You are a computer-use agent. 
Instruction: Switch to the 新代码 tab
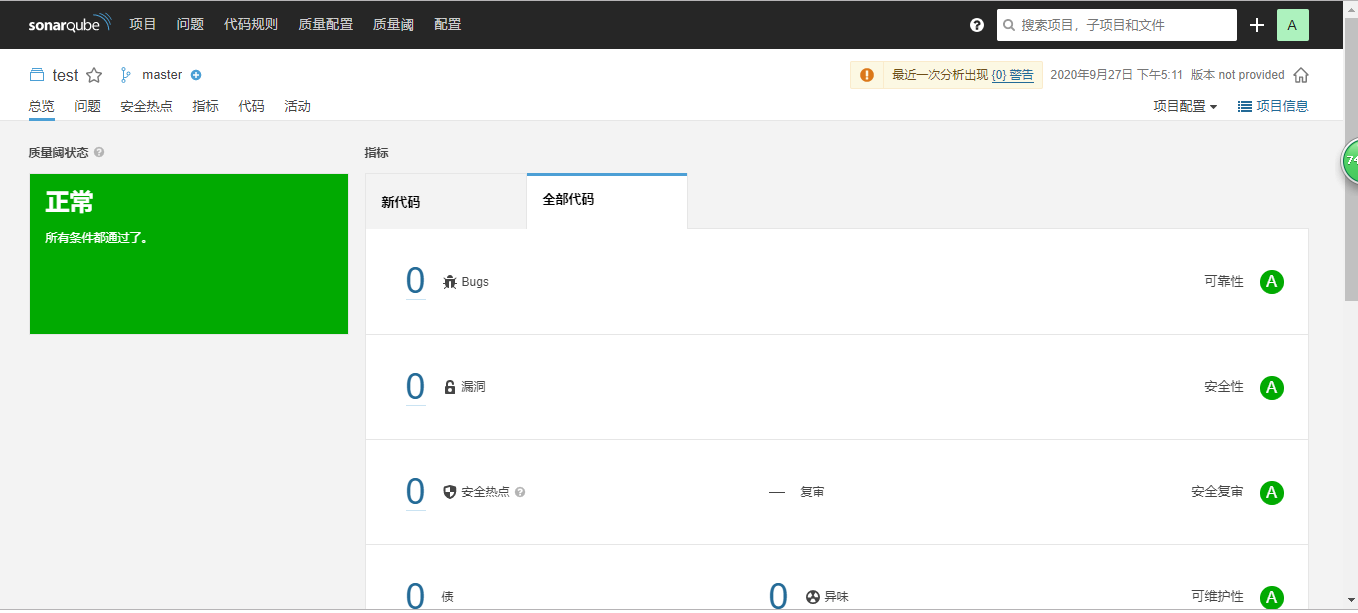(x=401, y=202)
